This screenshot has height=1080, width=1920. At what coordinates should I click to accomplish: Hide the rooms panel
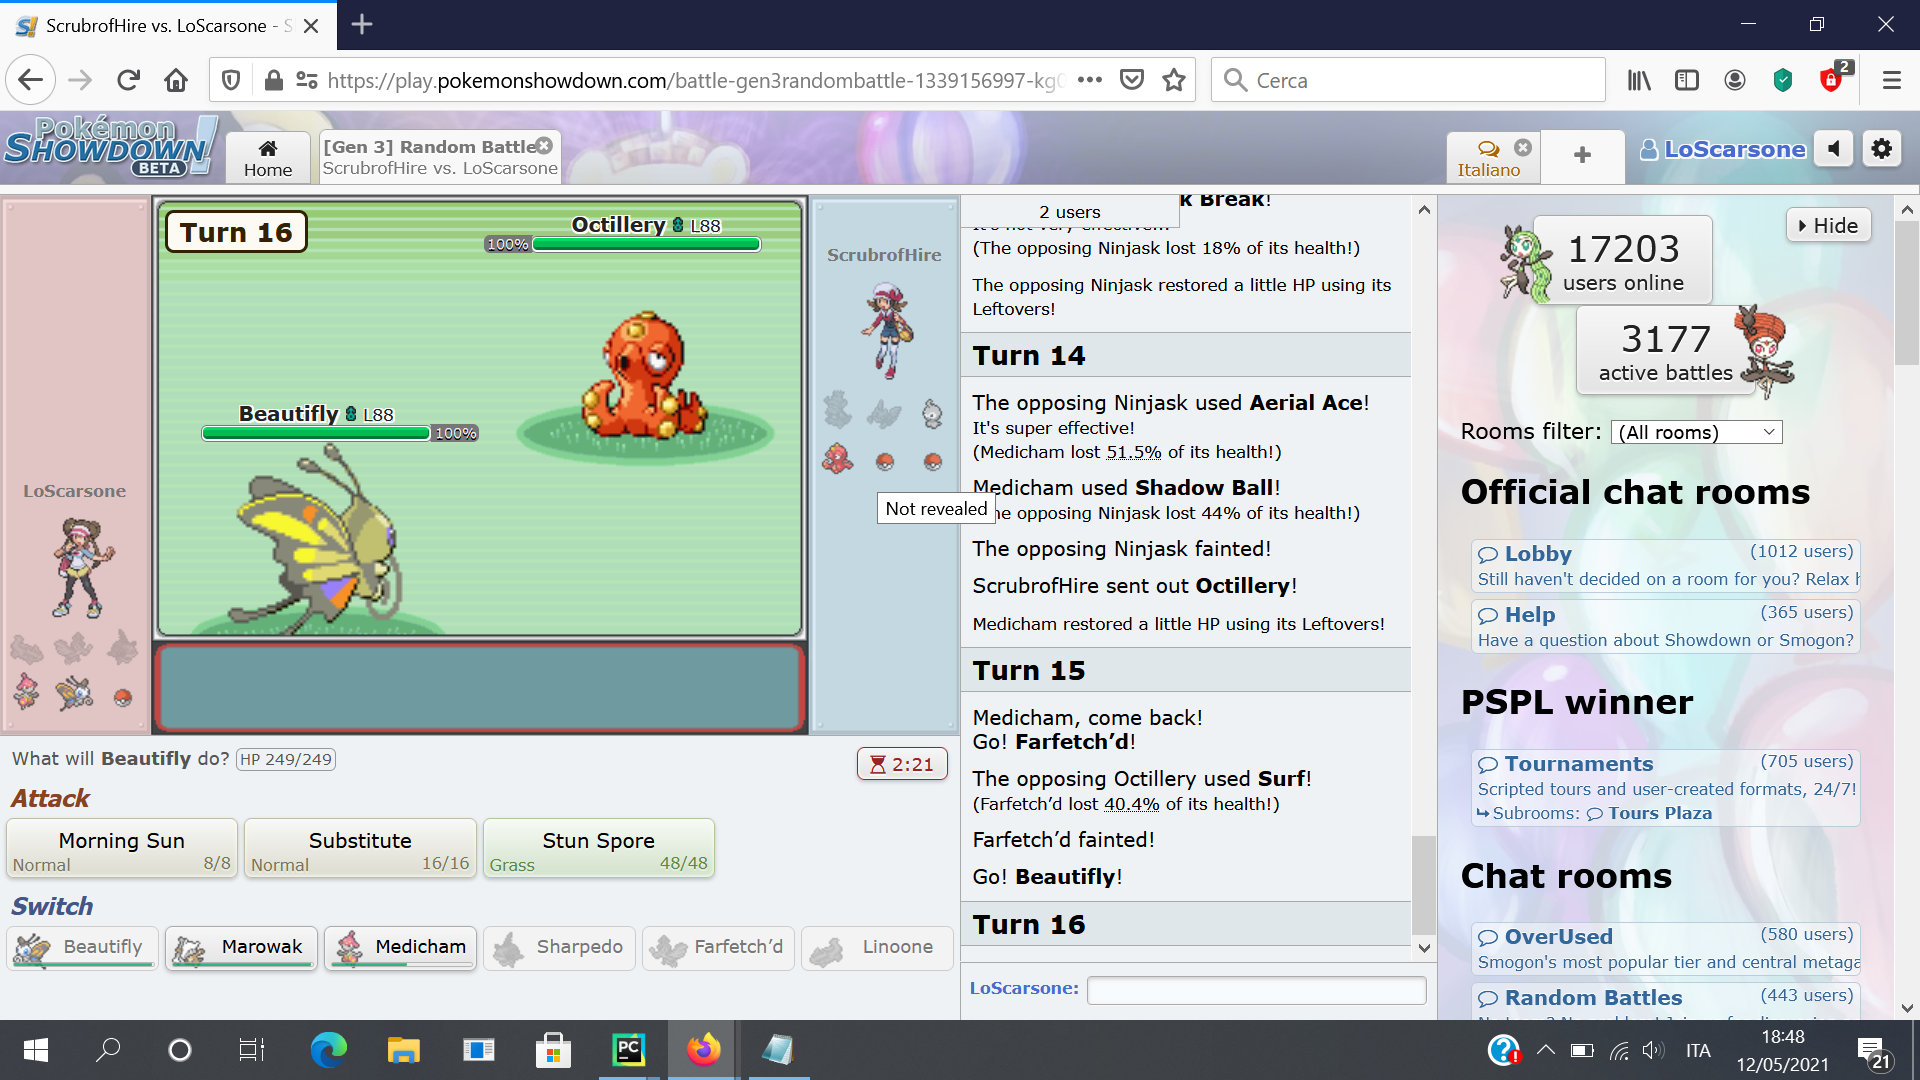point(1828,226)
